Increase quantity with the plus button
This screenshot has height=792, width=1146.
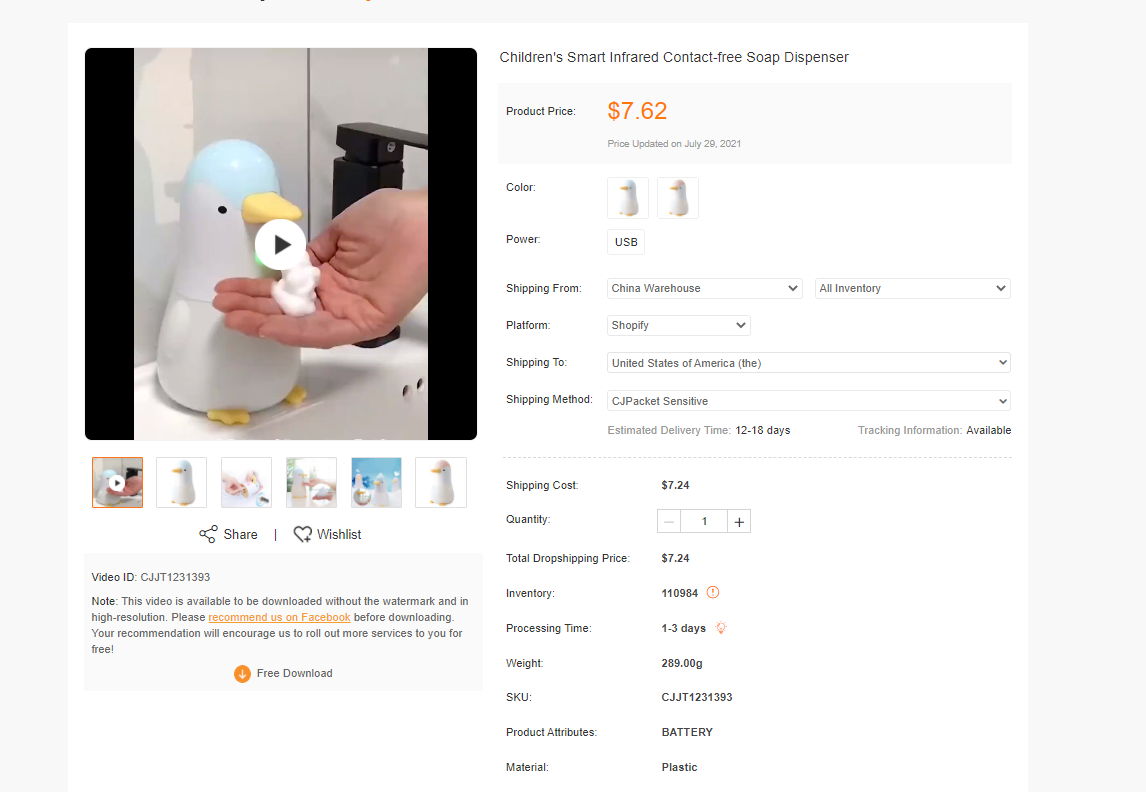[x=739, y=522]
